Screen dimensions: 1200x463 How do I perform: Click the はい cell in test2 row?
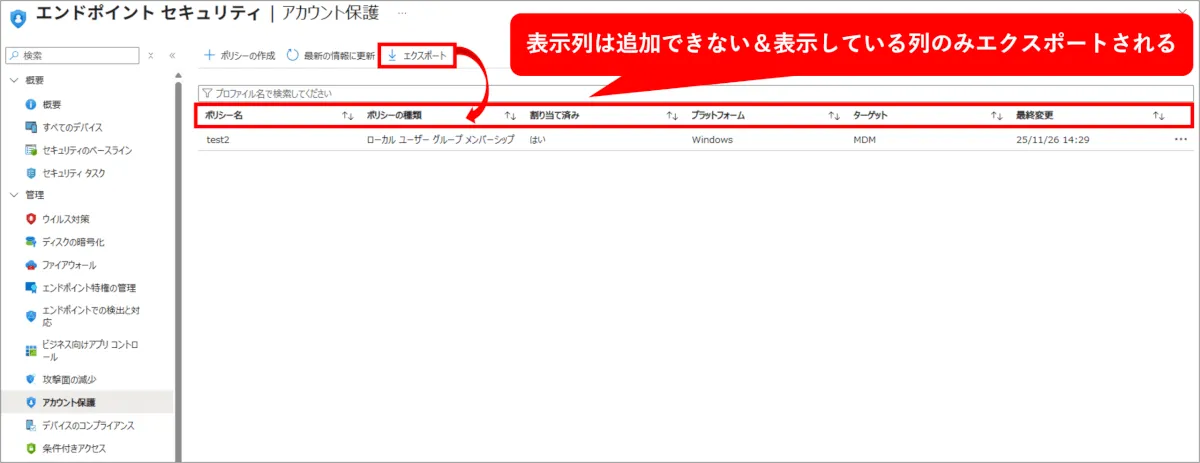click(x=537, y=140)
